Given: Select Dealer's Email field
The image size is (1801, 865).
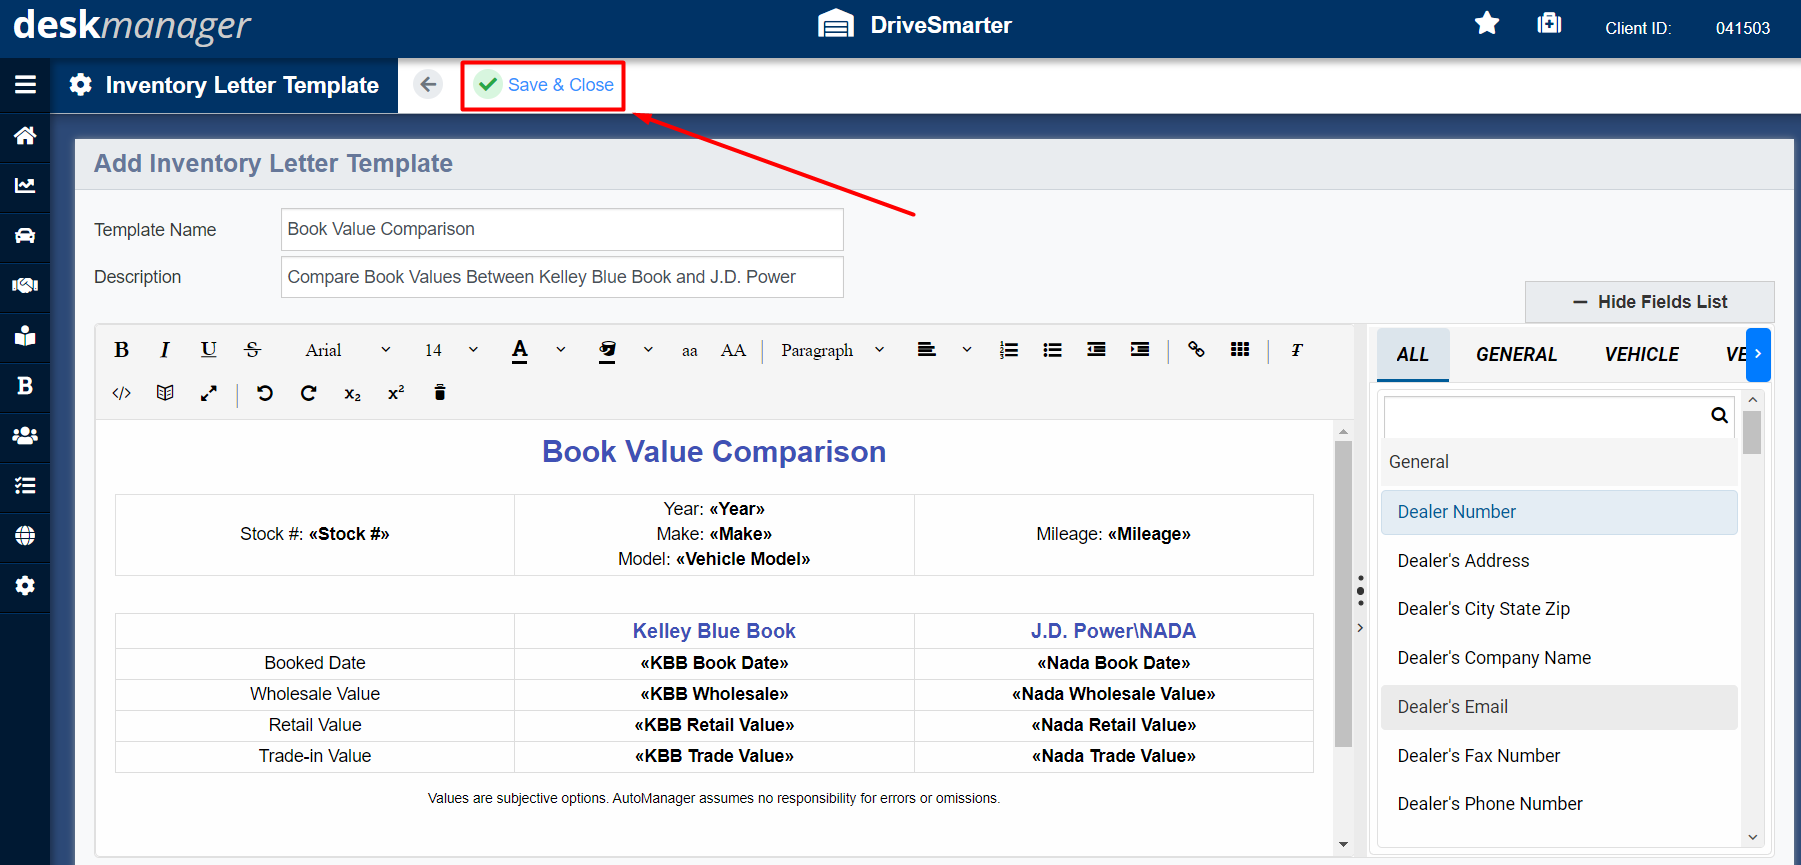Looking at the screenshot, I should [x=1559, y=707].
